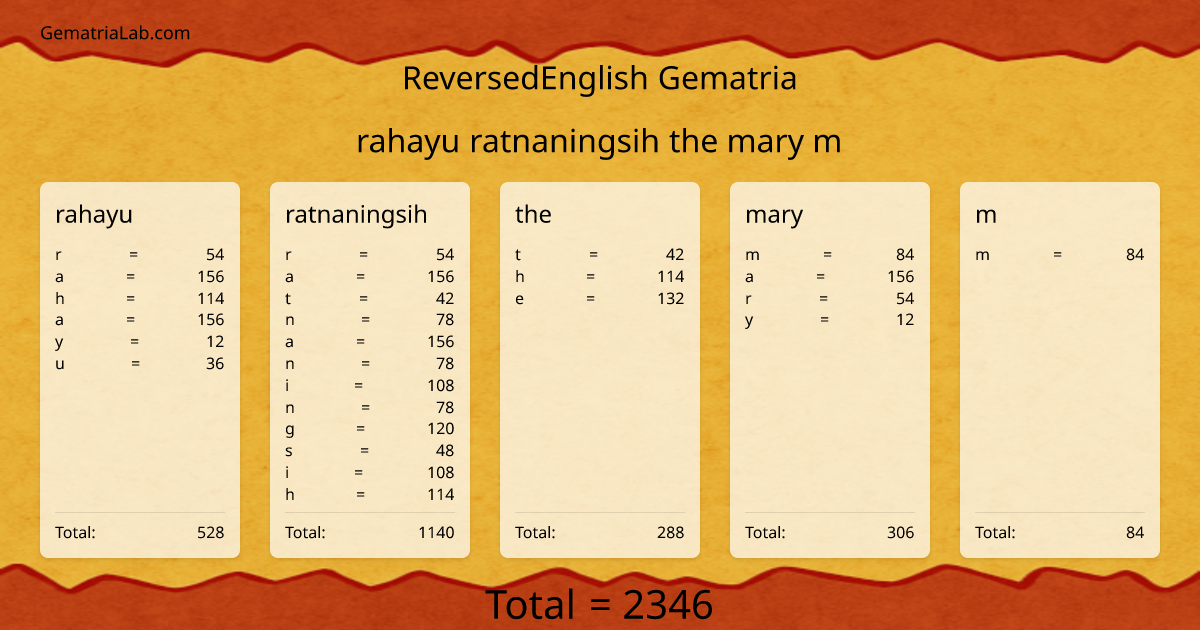
Task: Click the rahayu card heading
Action: 93,214
